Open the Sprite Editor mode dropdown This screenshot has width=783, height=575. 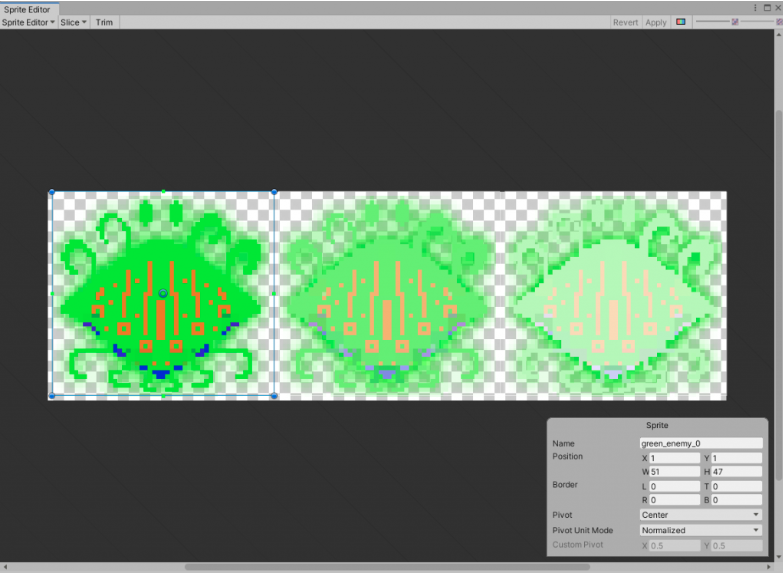[28, 22]
